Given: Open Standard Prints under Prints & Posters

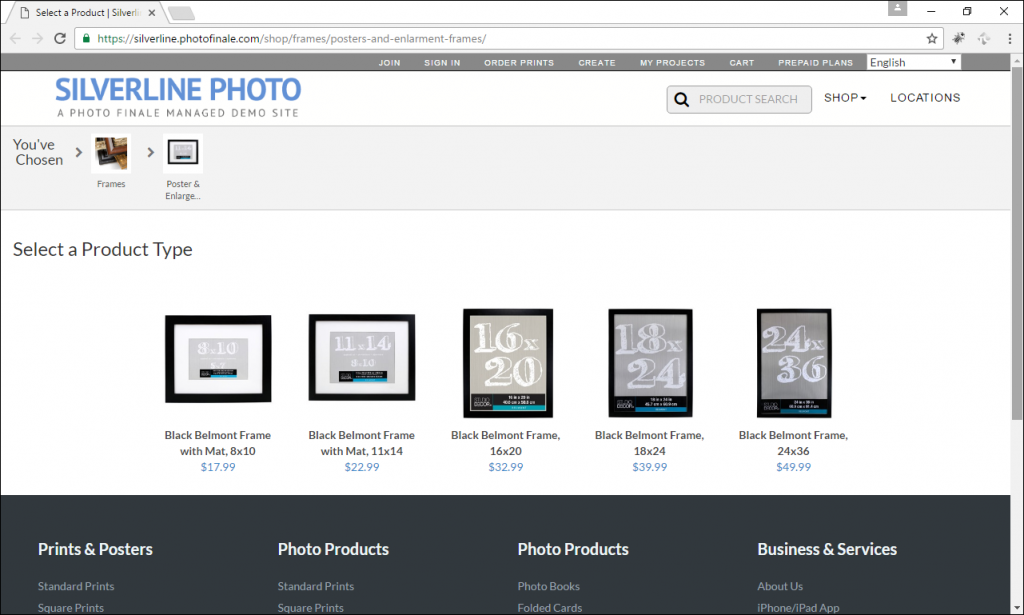Looking at the screenshot, I should point(76,586).
